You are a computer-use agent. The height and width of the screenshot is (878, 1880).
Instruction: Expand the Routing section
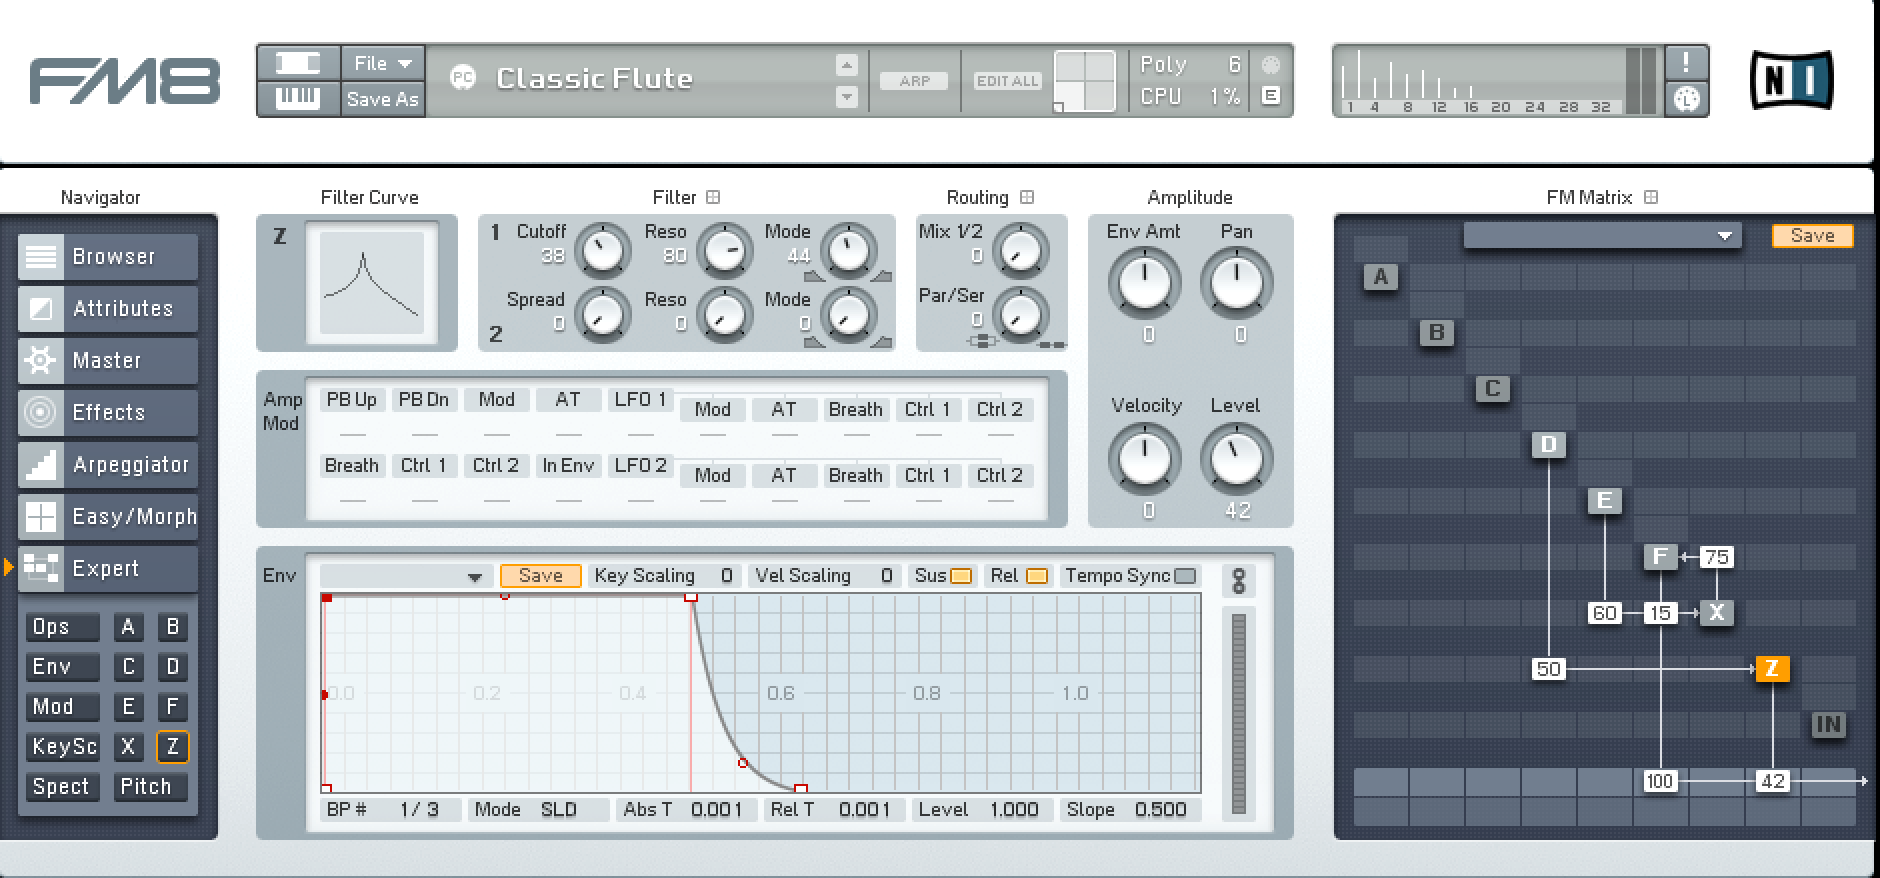click(1027, 197)
